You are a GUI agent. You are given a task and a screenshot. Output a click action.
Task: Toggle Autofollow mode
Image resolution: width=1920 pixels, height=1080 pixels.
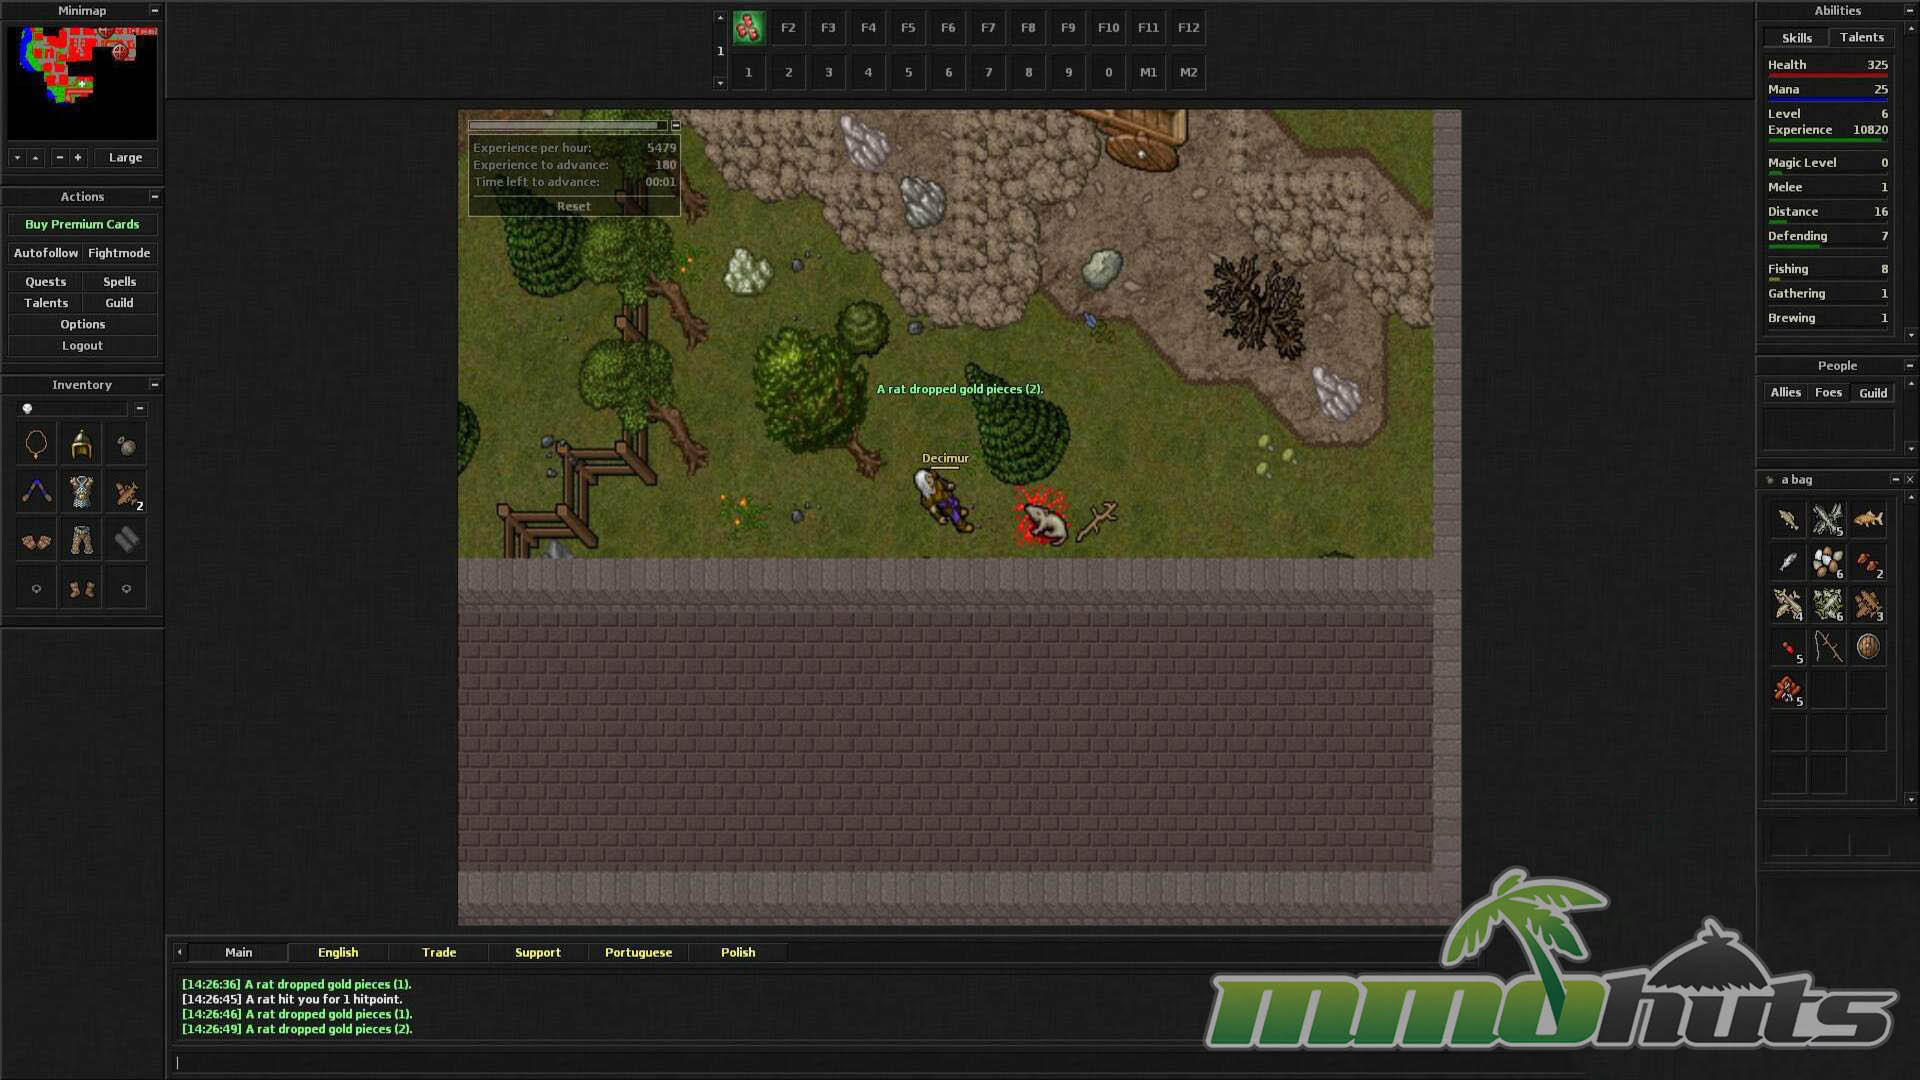45,253
